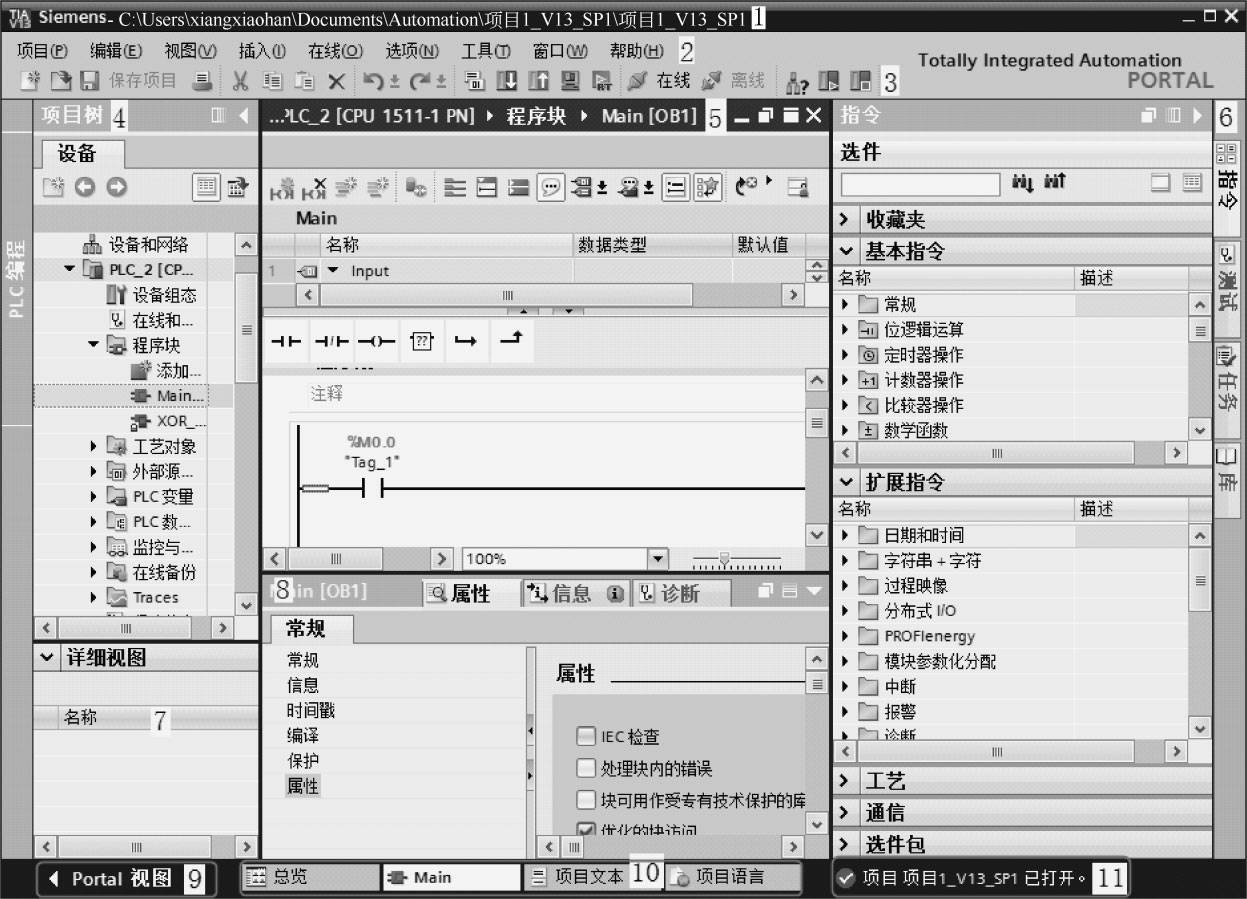Open the 总览 editor bar button
The image size is (1247, 899).
tap(310, 877)
